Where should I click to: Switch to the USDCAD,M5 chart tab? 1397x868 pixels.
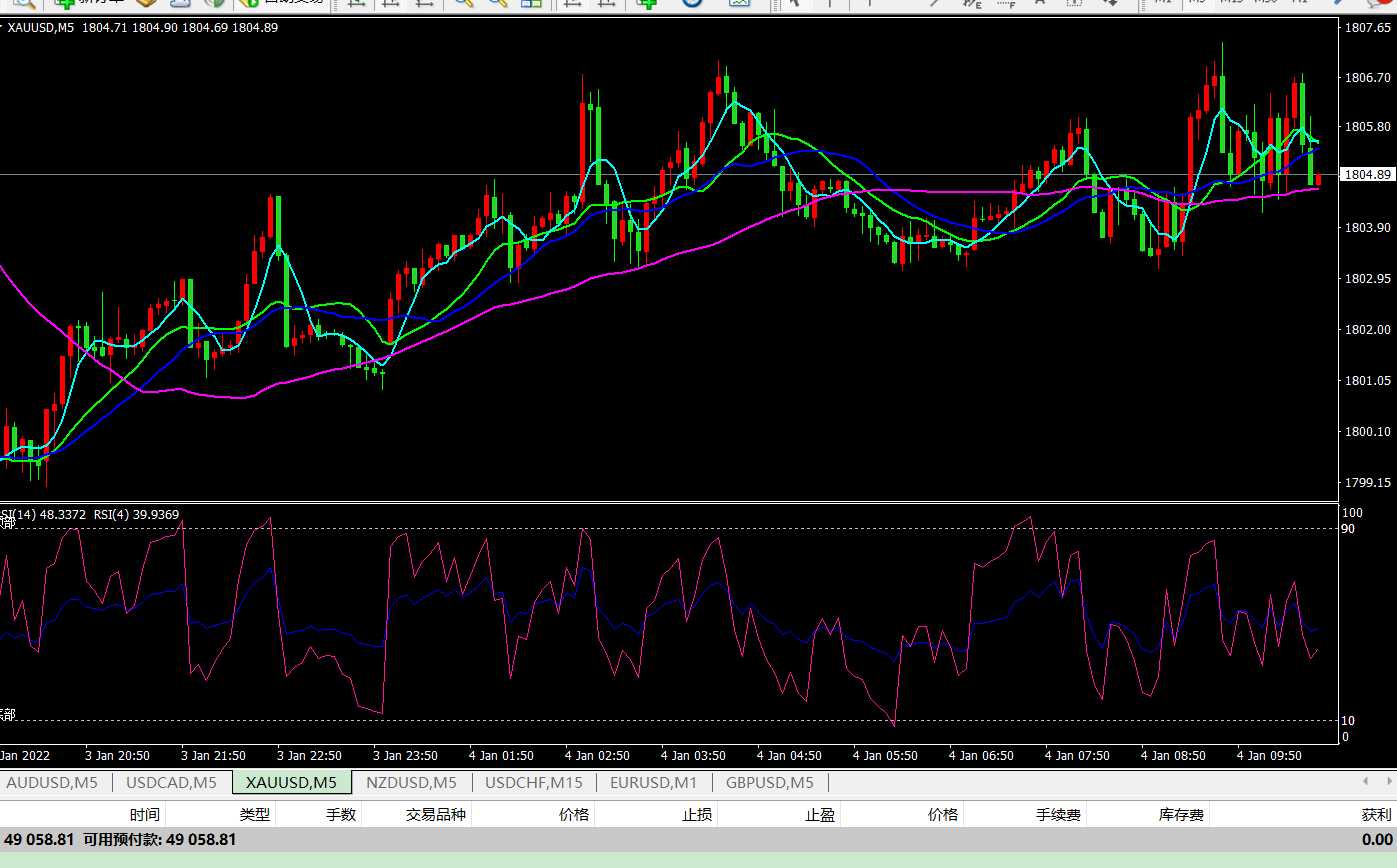pos(171,782)
